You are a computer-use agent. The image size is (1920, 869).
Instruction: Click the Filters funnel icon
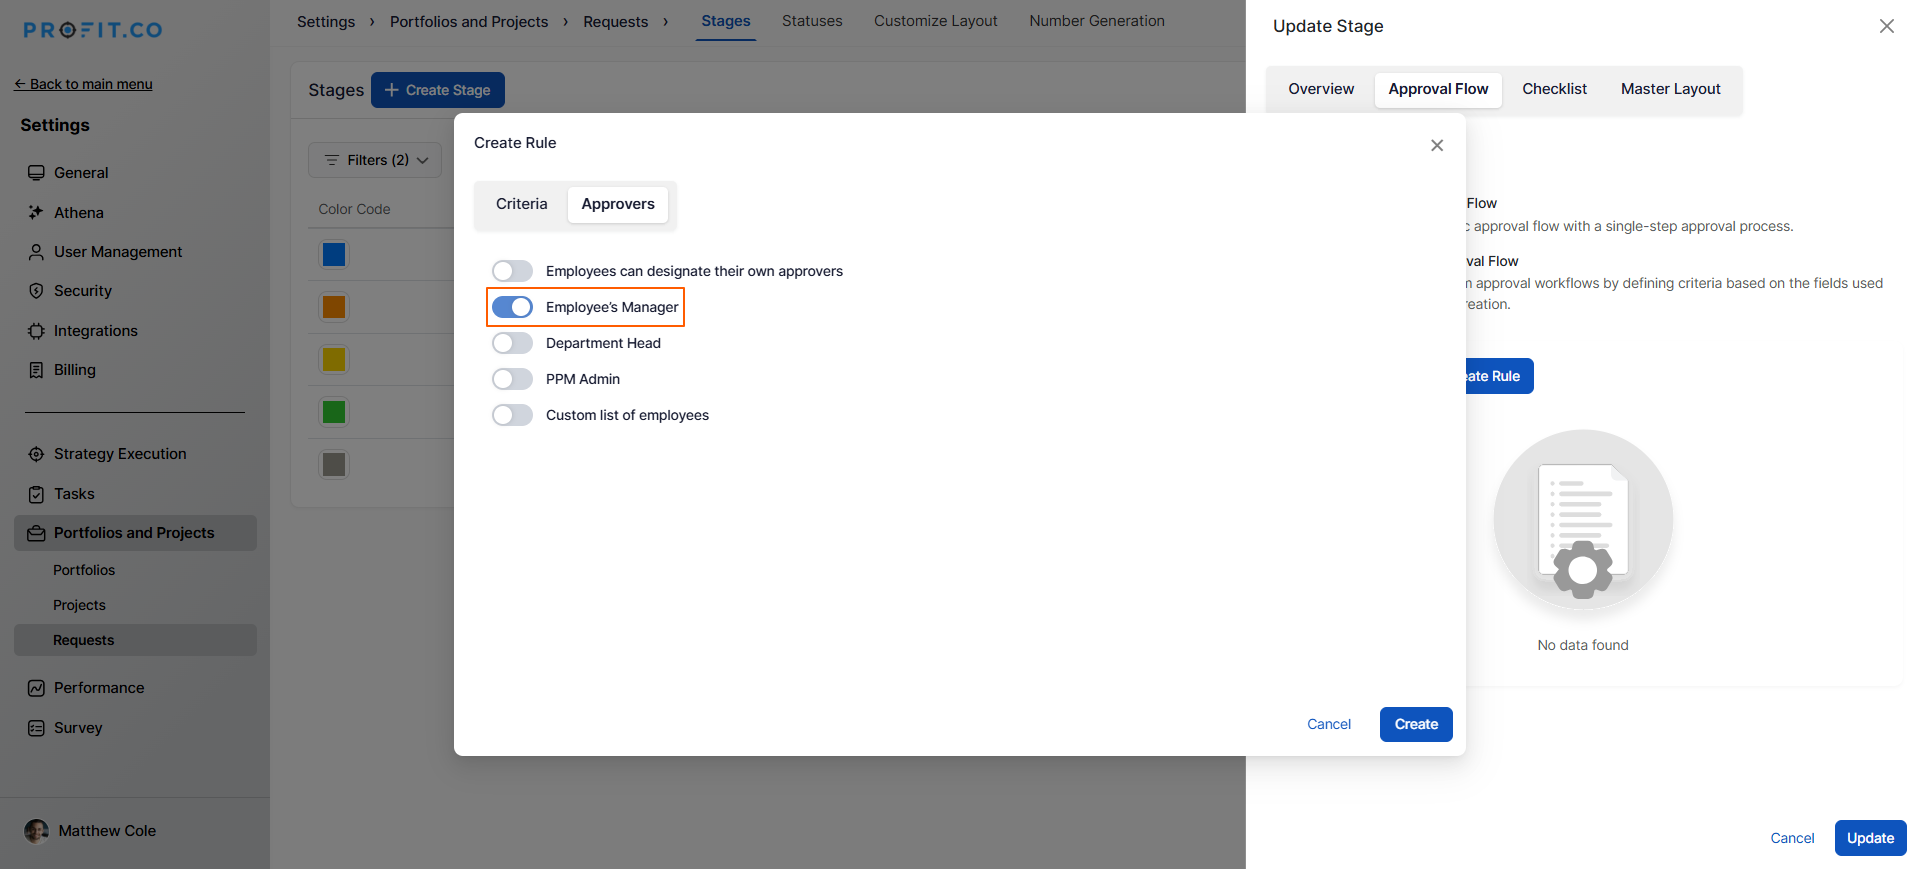(x=332, y=160)
